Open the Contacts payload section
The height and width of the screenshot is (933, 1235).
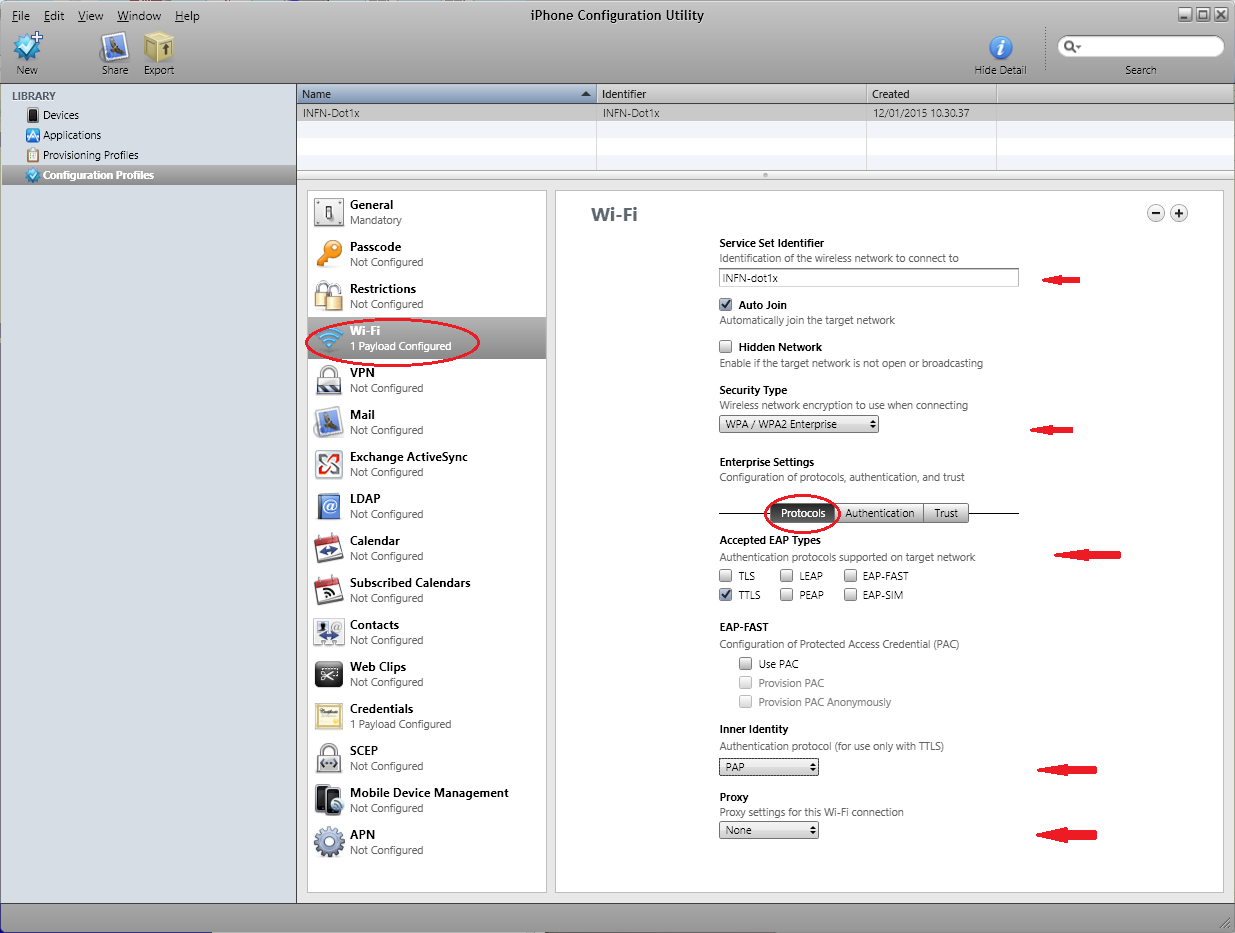tap(427, 632)
